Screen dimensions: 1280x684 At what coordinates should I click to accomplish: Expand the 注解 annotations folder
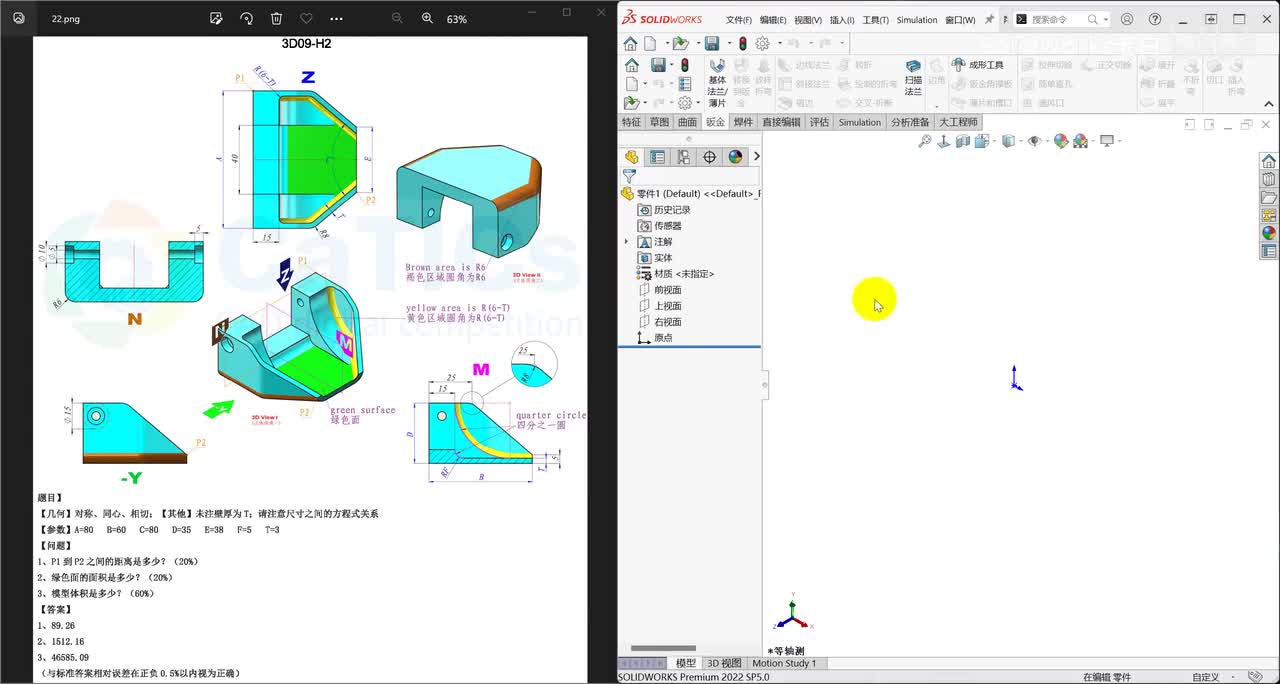(627, 242)
